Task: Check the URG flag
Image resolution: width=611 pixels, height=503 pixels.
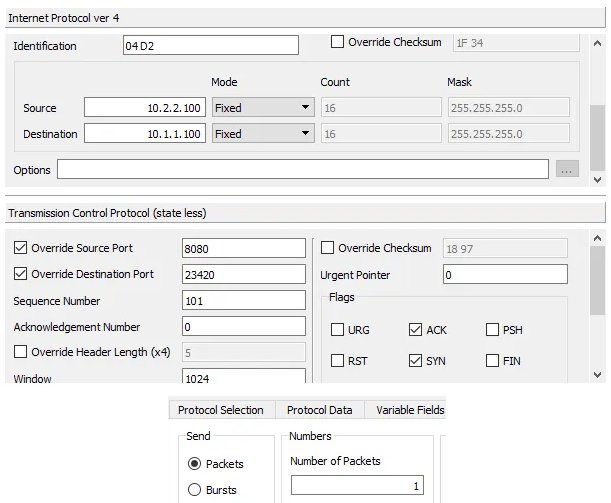Action: (x=337, y=330)
